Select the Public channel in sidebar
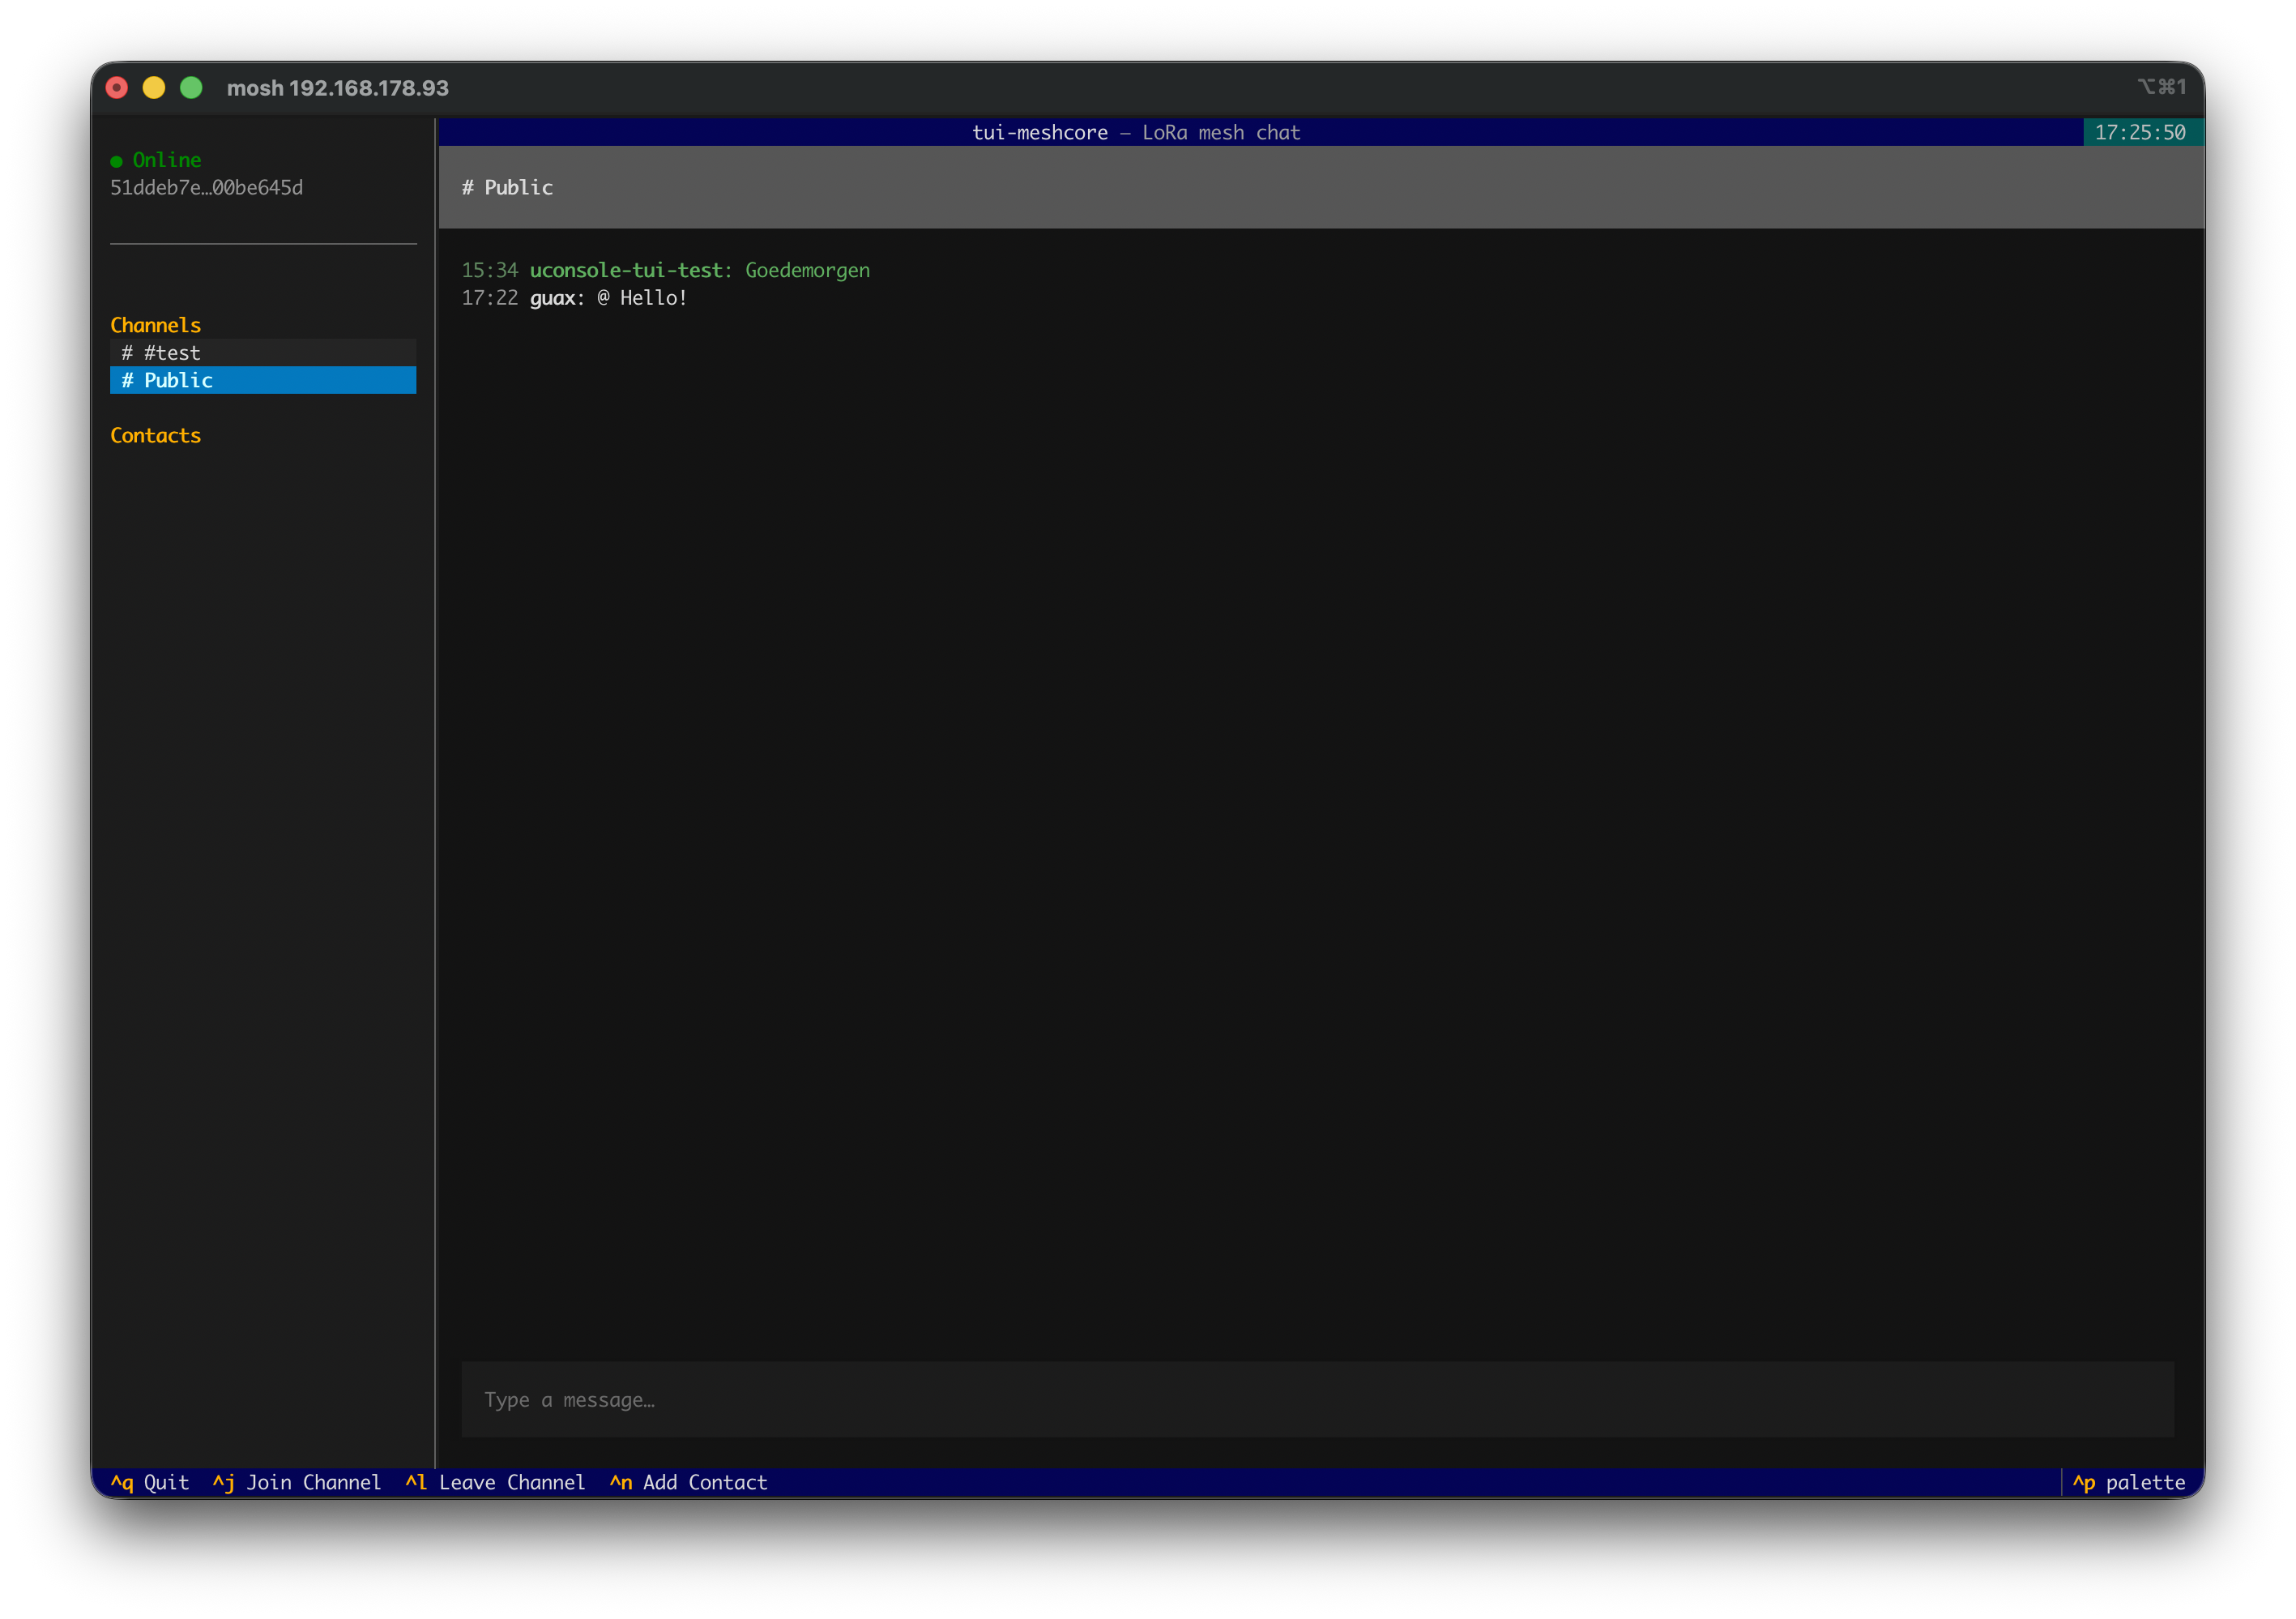The height and width of the screenshot is (1619, 2296). click(263, 380)
